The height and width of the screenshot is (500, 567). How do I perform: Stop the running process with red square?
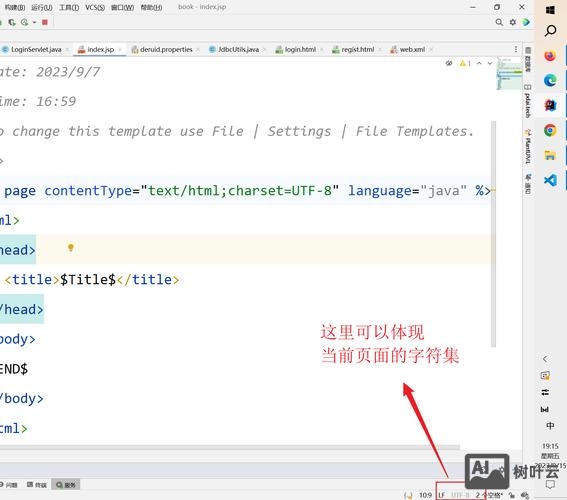tap(45, 22)
